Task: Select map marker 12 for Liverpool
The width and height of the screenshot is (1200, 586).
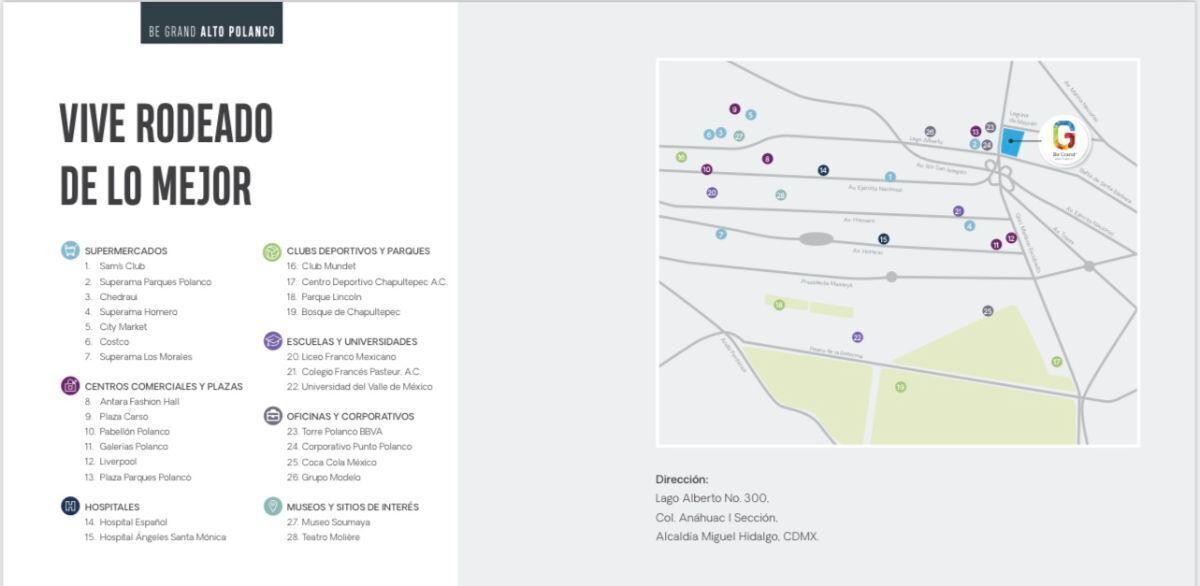Action: click(1011, 238)
